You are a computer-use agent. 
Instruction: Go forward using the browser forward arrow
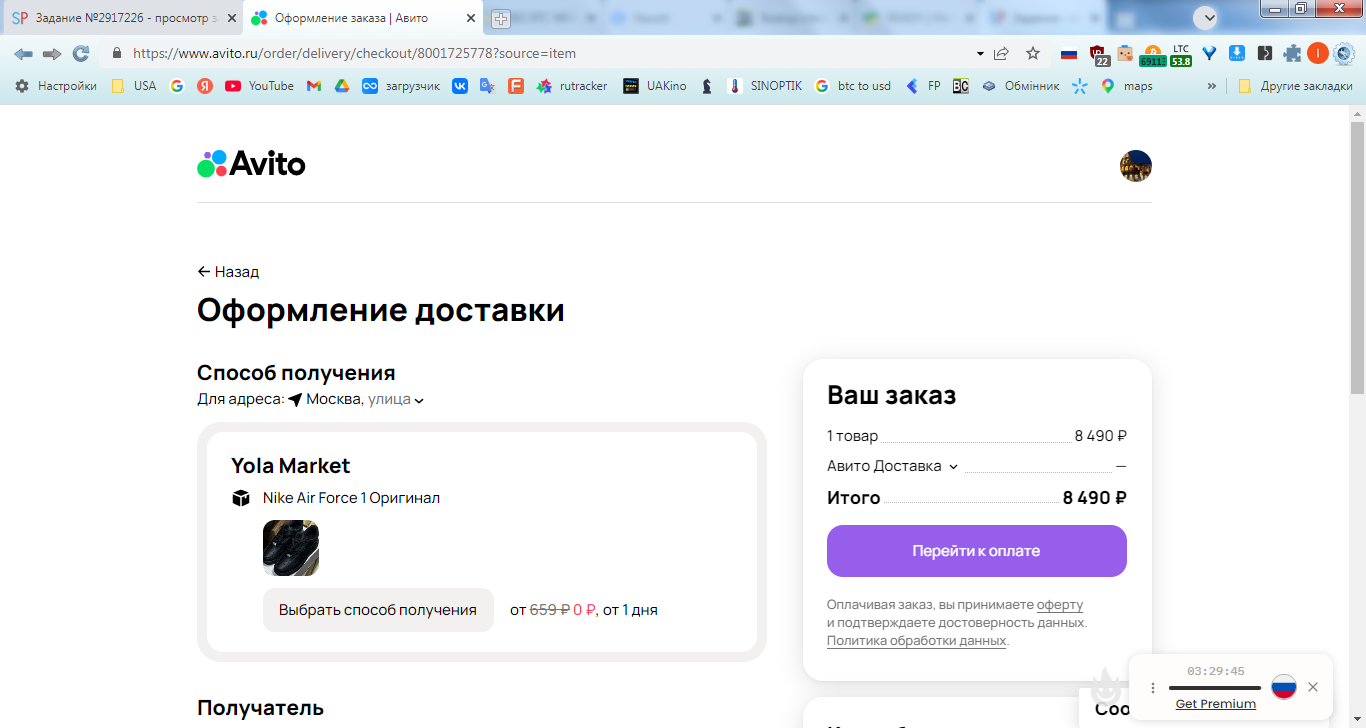[52, 54]
